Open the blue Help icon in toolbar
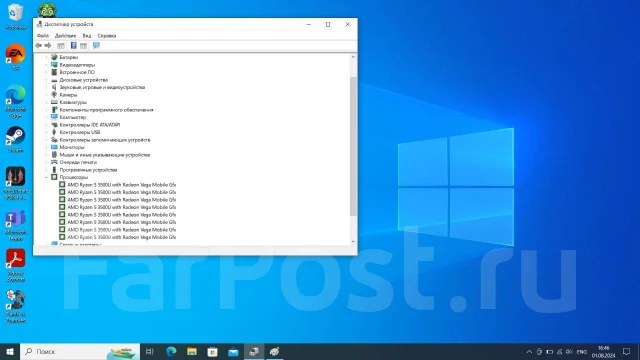This screenshot has height=360, width=640. click(x=73, y=45)
